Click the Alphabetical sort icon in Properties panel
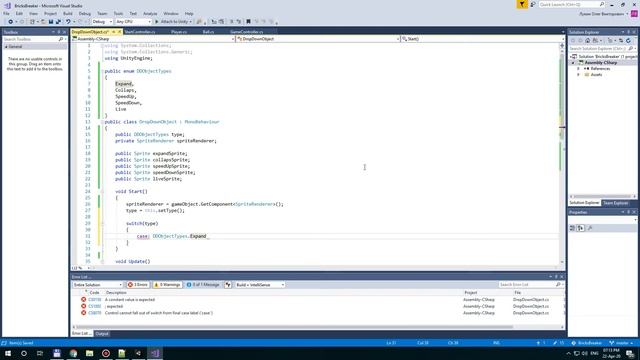This screenshot has width=640, height=360. coord(580,228)
